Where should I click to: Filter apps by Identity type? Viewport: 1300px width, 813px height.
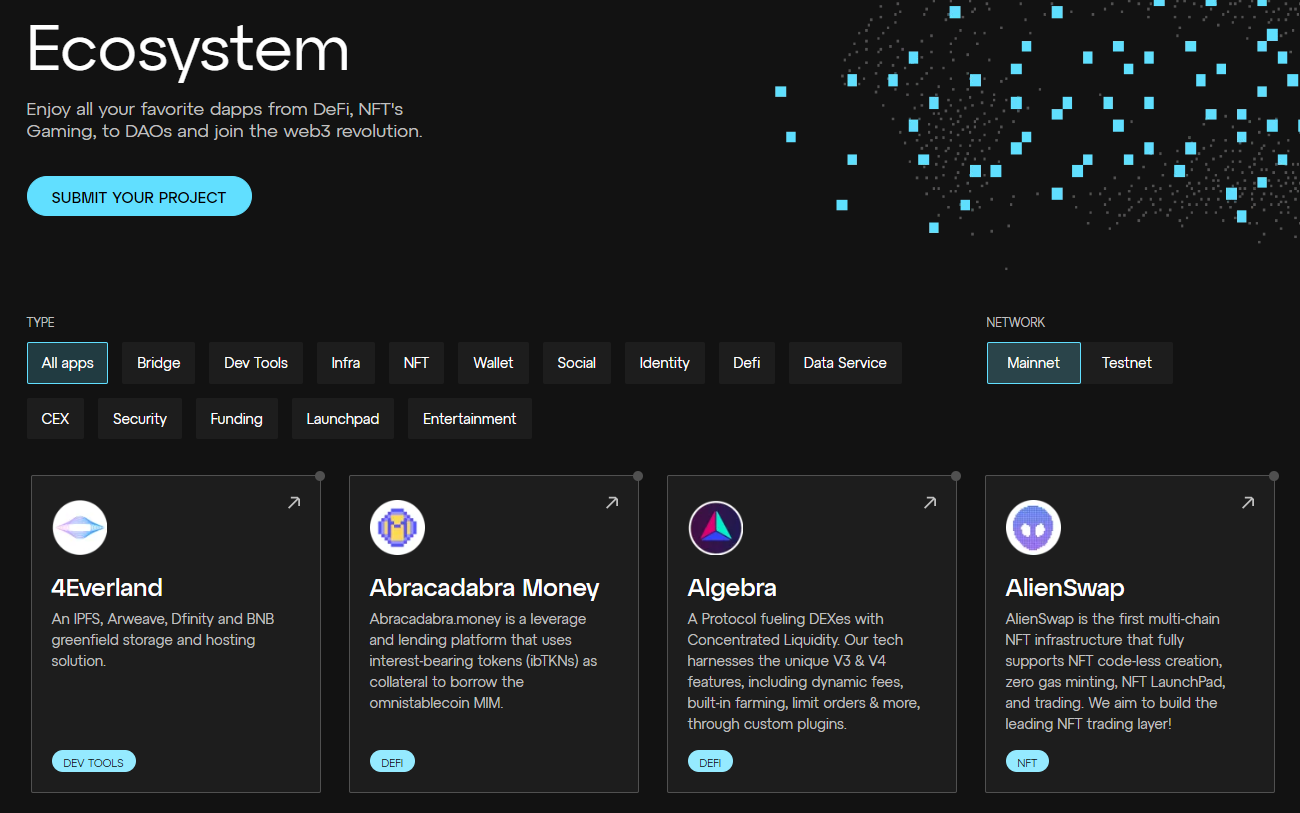(x=665, y=363)
